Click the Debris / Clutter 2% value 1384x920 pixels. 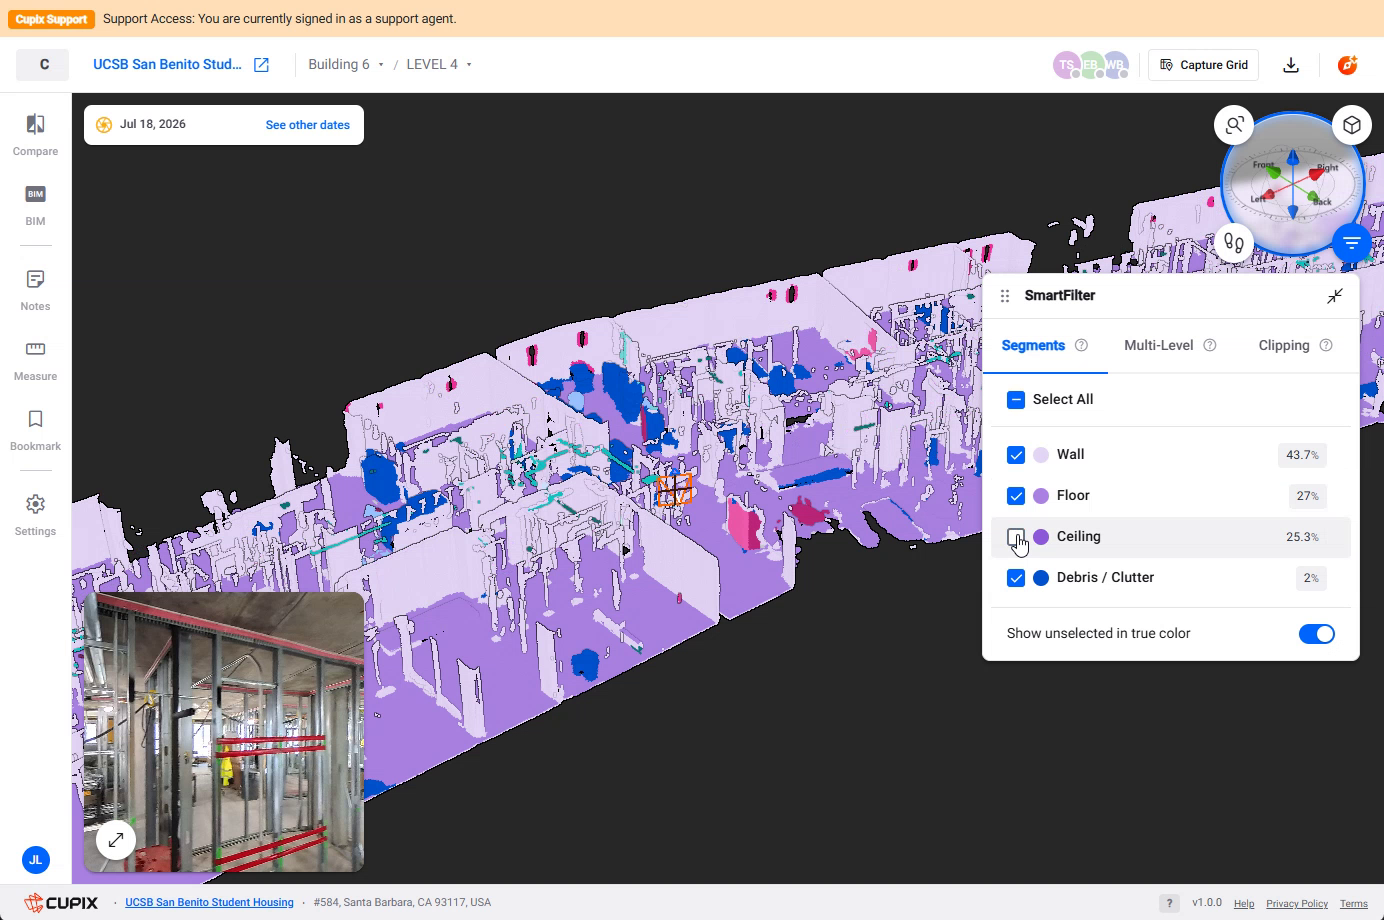(x=1311, y=578)
